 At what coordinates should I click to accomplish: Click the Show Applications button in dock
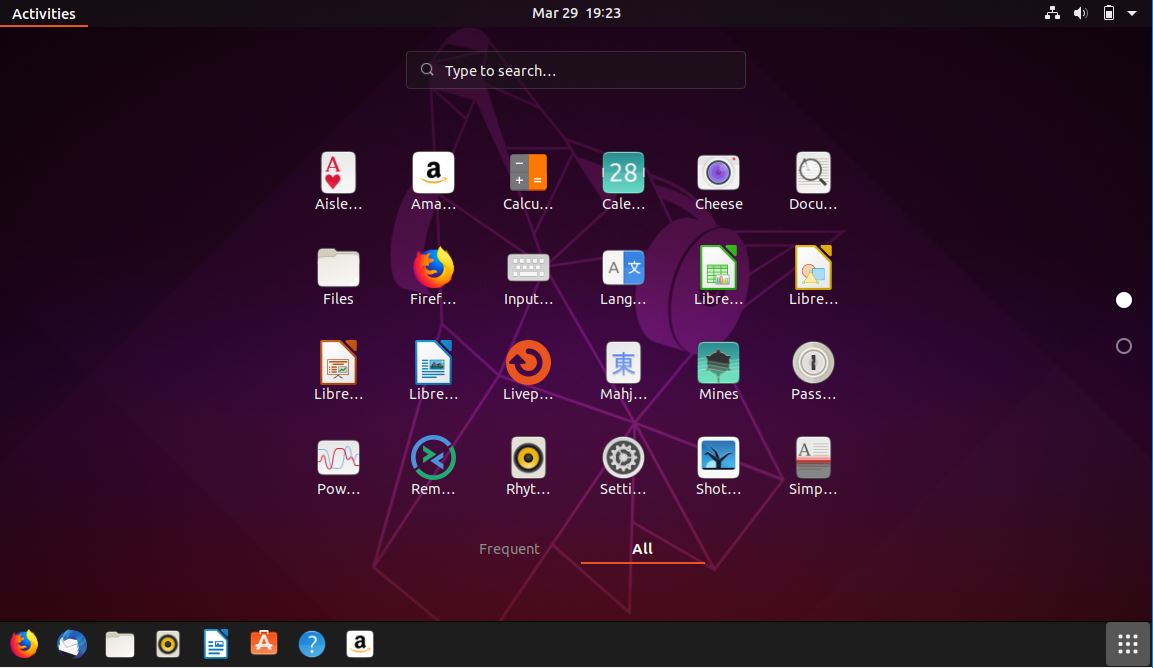click(x=1127, y=643)
